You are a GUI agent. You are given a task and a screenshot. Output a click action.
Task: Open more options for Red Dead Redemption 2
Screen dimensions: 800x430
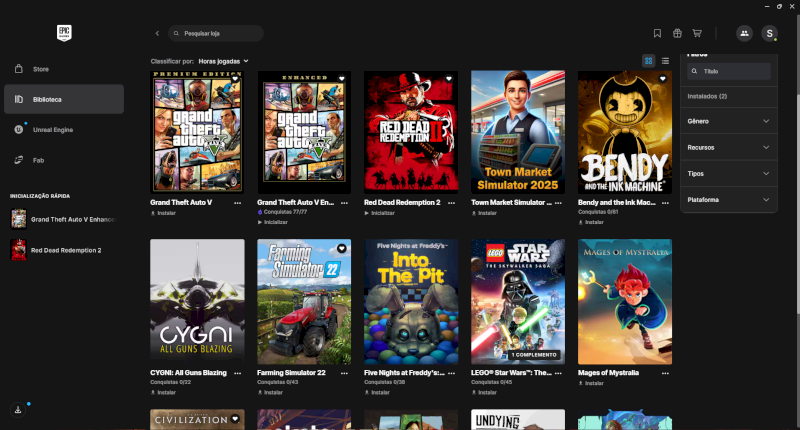(452, 203)
